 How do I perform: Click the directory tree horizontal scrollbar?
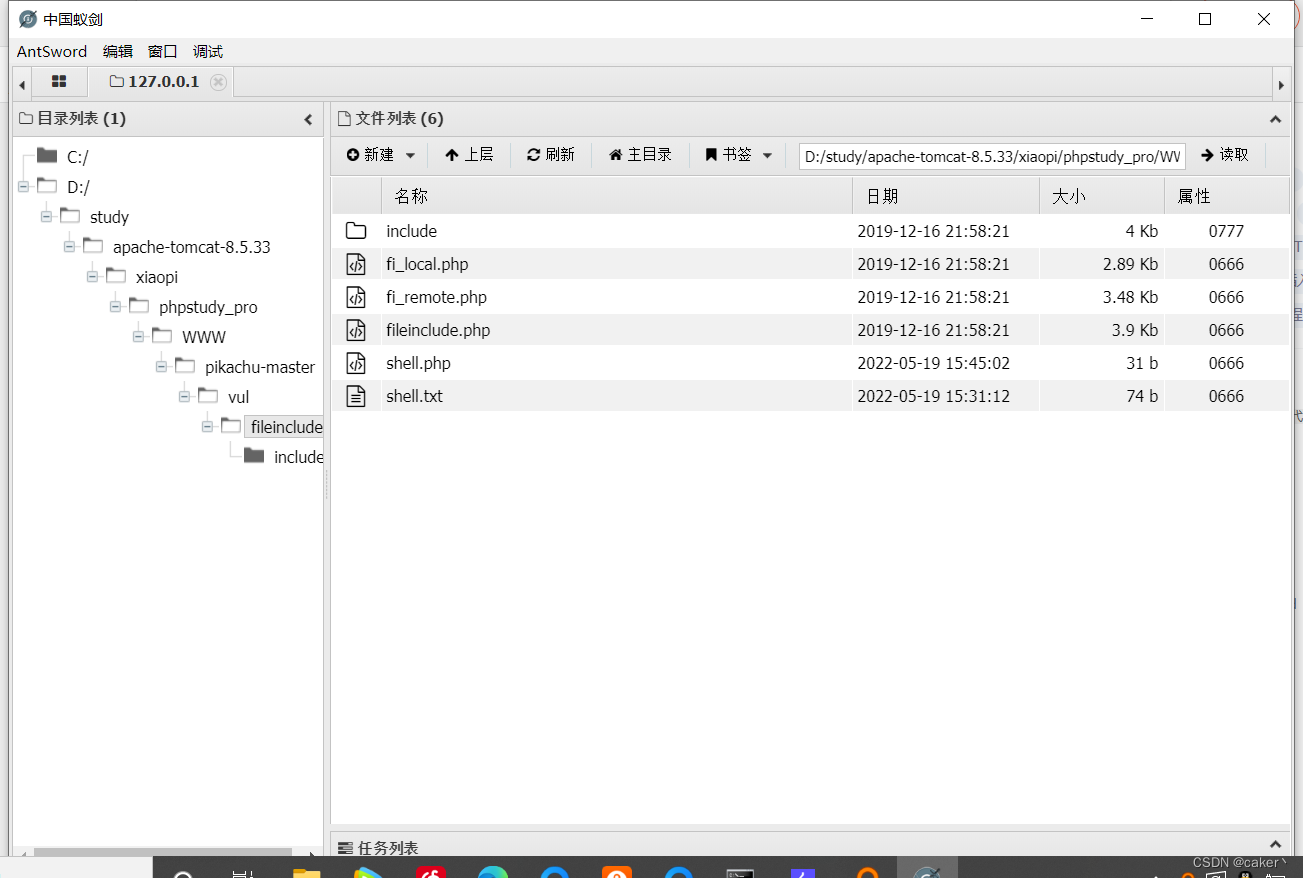click(163, 853)
